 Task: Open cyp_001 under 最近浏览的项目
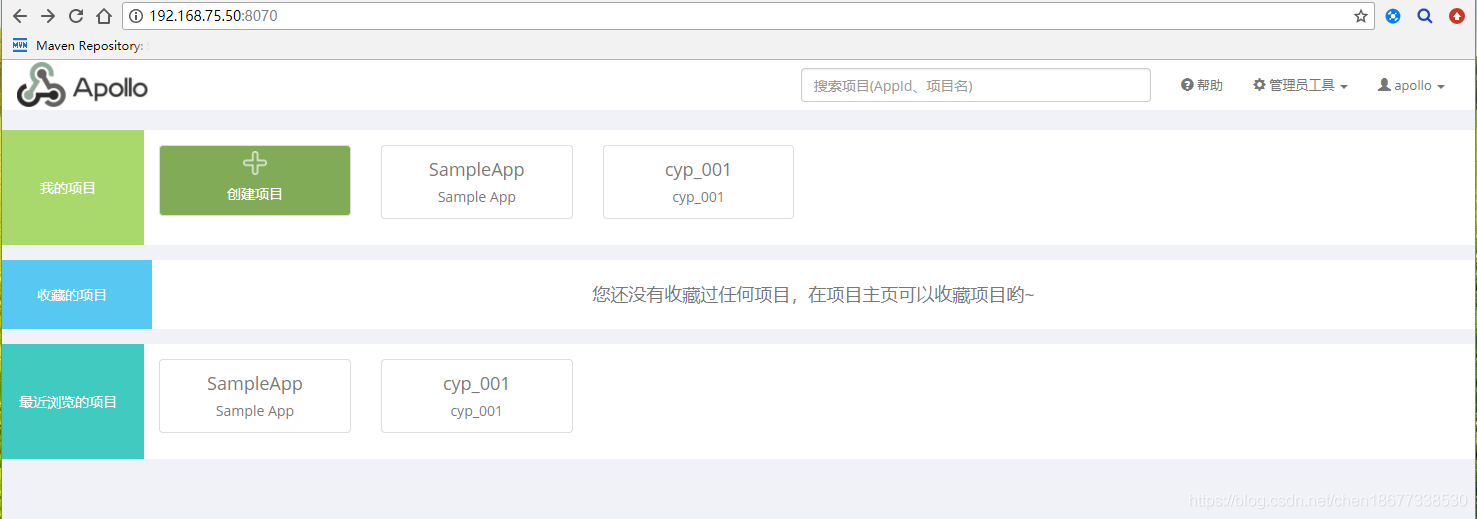point(477,396)
